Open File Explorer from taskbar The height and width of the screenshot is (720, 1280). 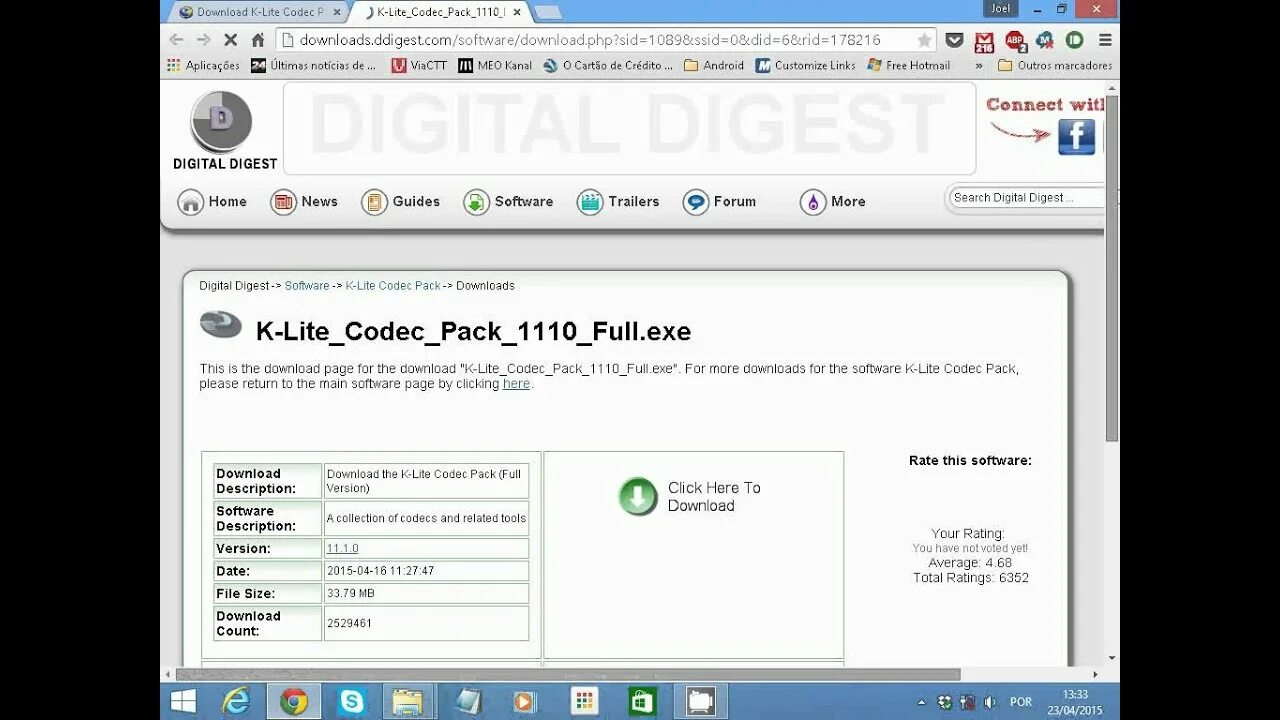409,702
